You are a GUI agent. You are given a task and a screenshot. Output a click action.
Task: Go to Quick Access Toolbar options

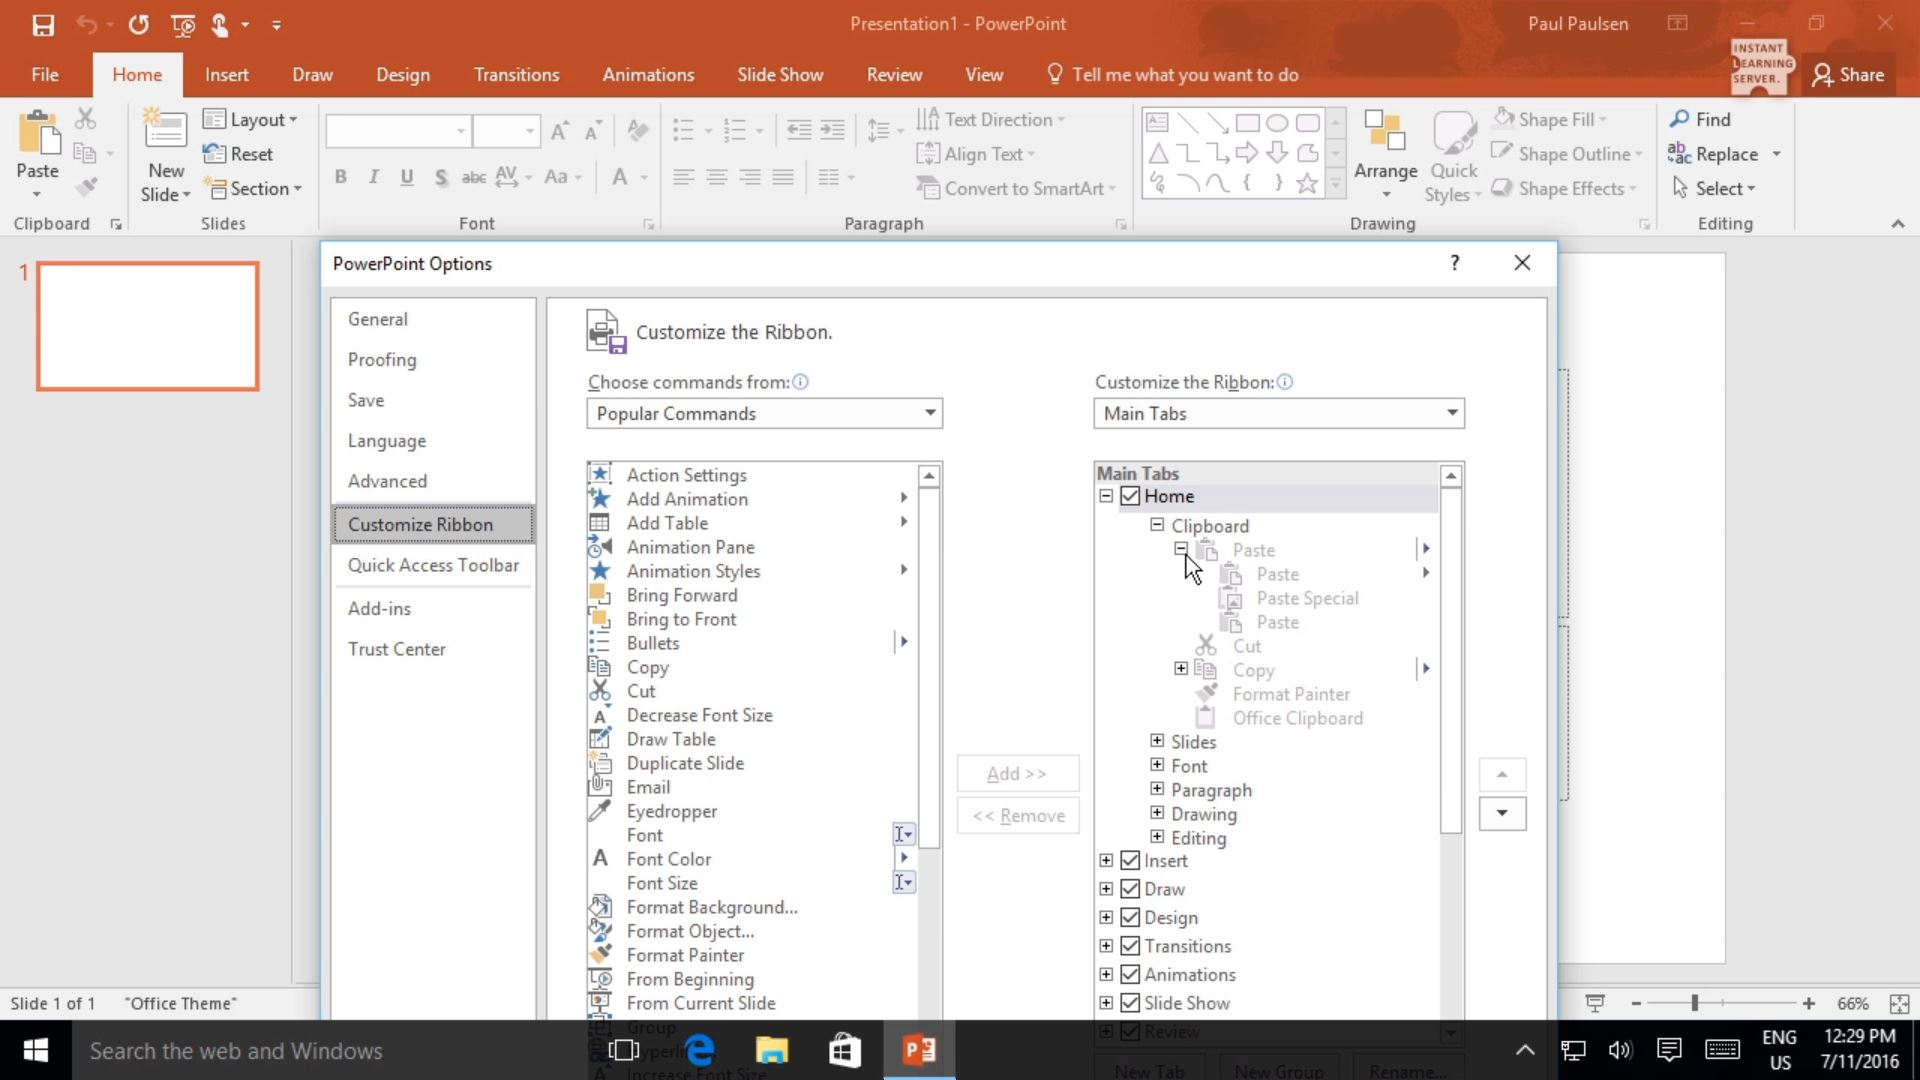coord(433,565)
